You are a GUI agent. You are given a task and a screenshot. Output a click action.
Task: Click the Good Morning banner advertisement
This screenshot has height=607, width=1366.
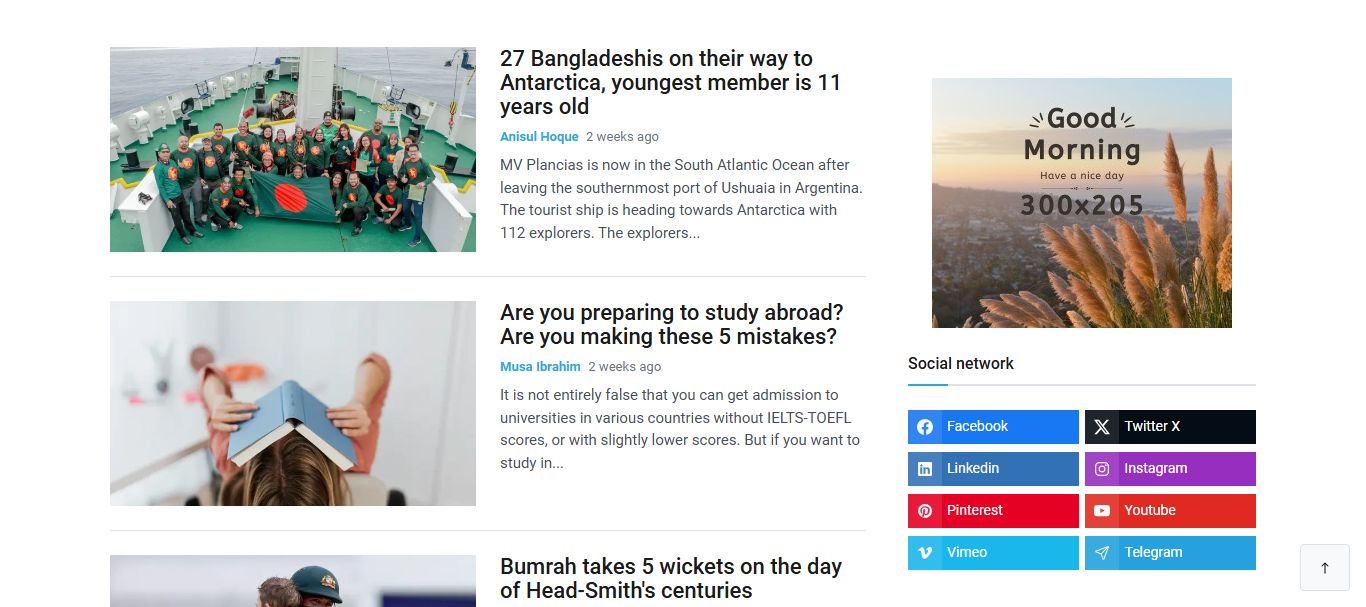coord(1082,203)
